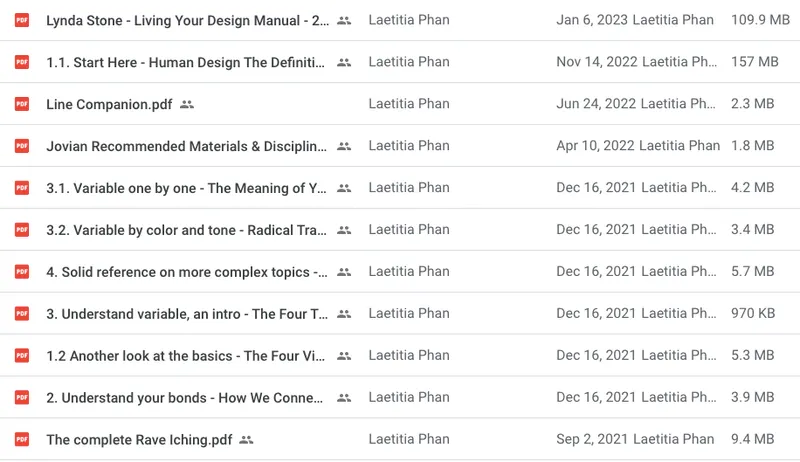Open Jovian Recommended Materials & Discipline file
Image resolution: width=800 pixels, height=462 pixels.
click(x=186, y=146)
